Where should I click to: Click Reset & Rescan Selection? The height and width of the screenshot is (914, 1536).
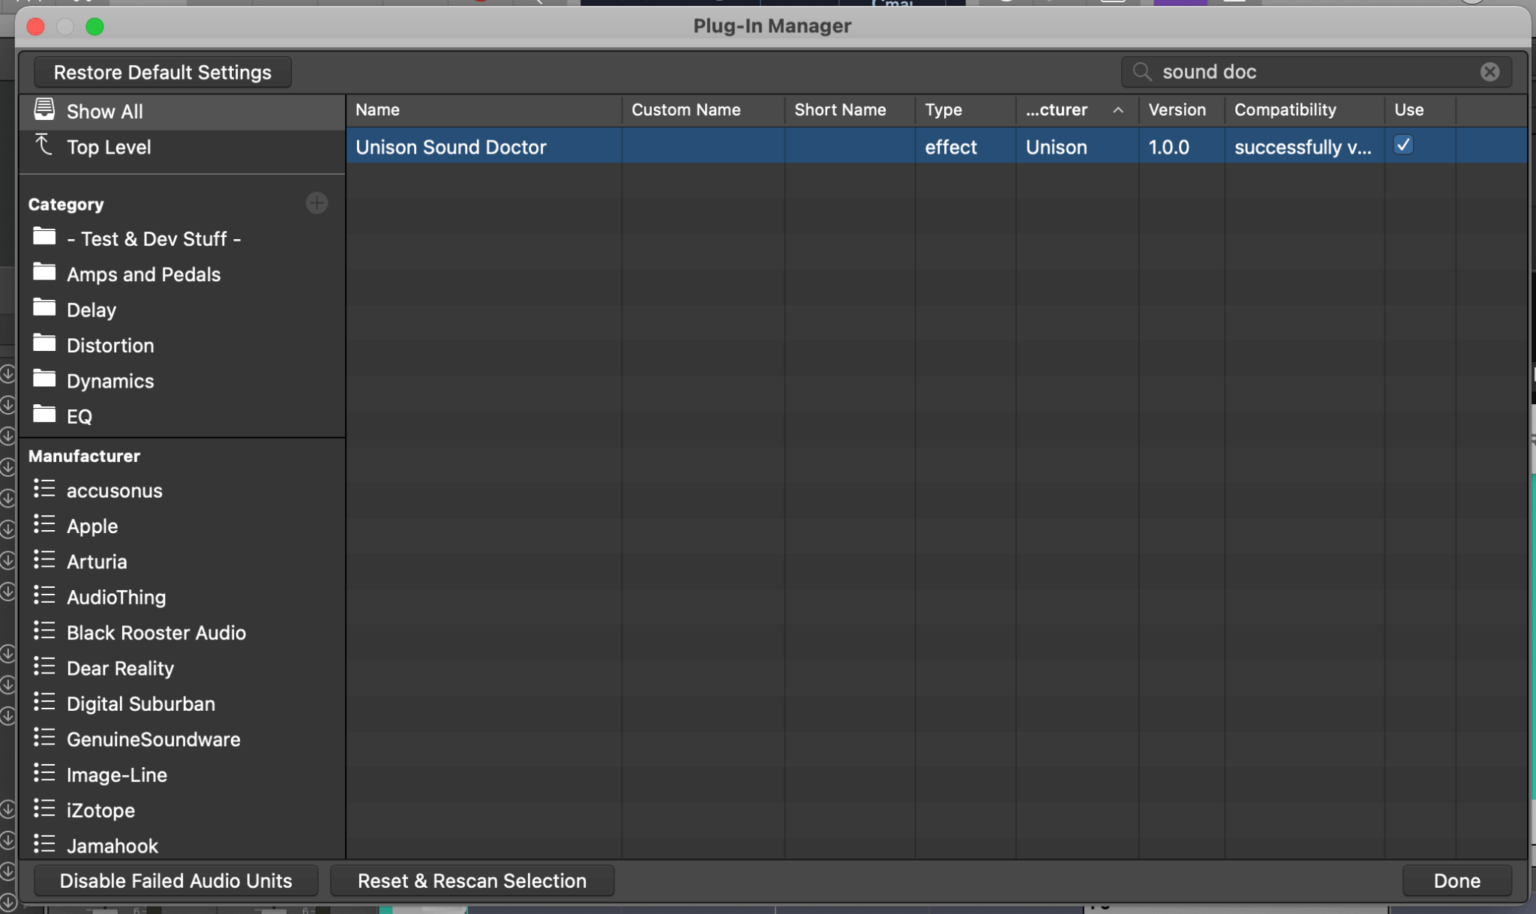472,880
